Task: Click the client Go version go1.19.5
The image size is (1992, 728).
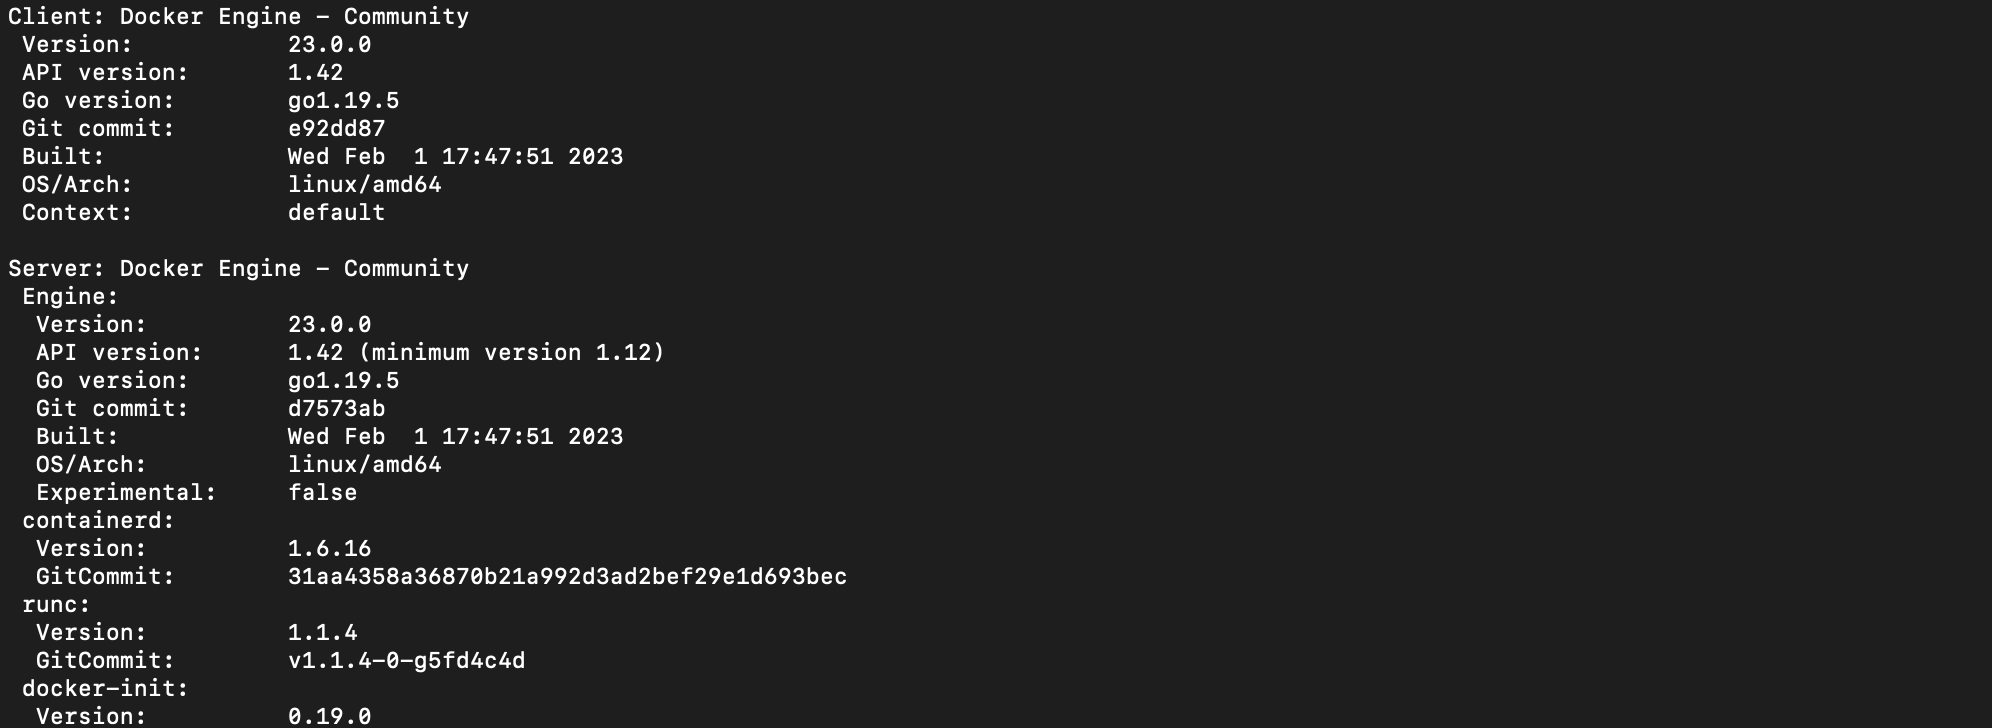Action: click(x=343, y=101)
